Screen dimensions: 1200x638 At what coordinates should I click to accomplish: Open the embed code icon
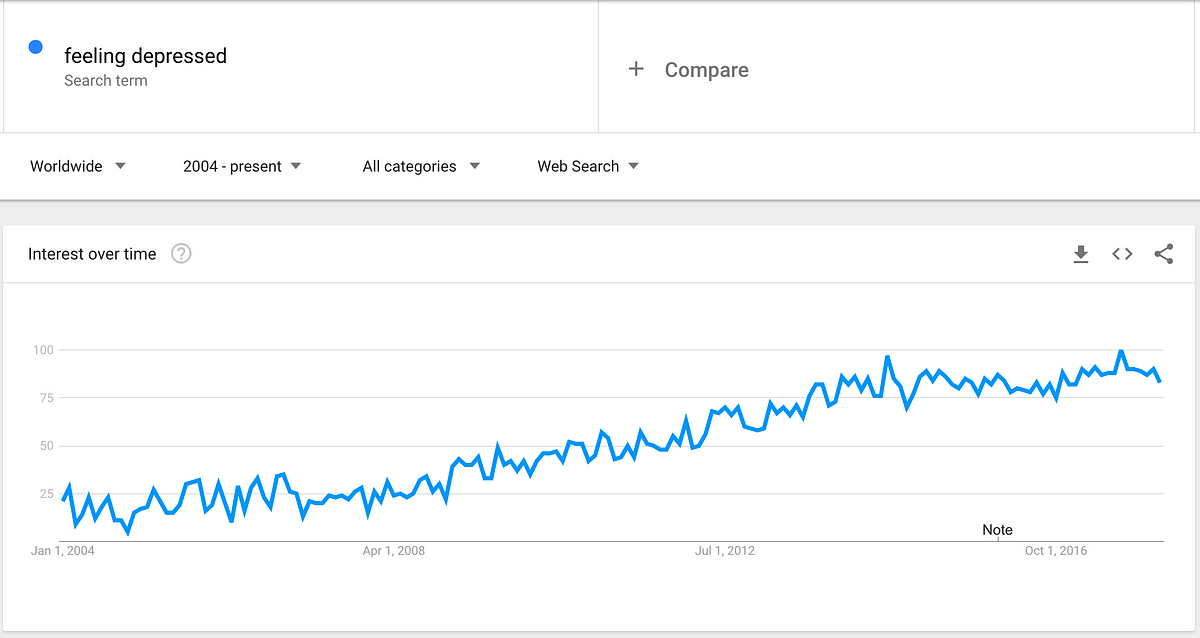(1122, 255)
